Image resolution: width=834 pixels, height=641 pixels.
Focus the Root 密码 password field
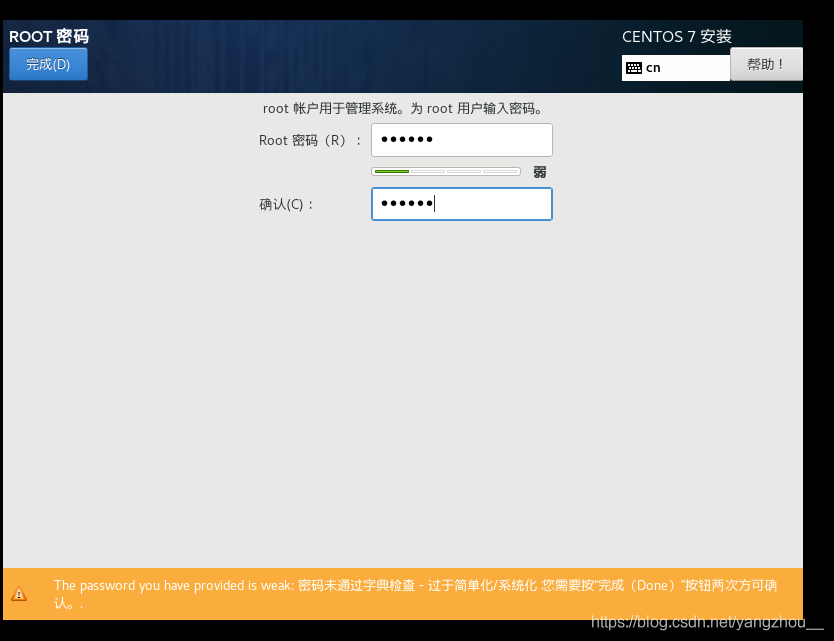[462, 140]
